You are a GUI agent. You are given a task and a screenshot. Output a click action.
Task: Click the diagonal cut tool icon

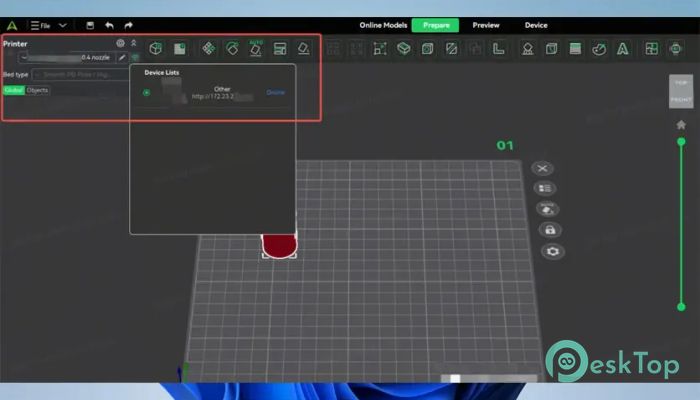[x=451, y=48]
